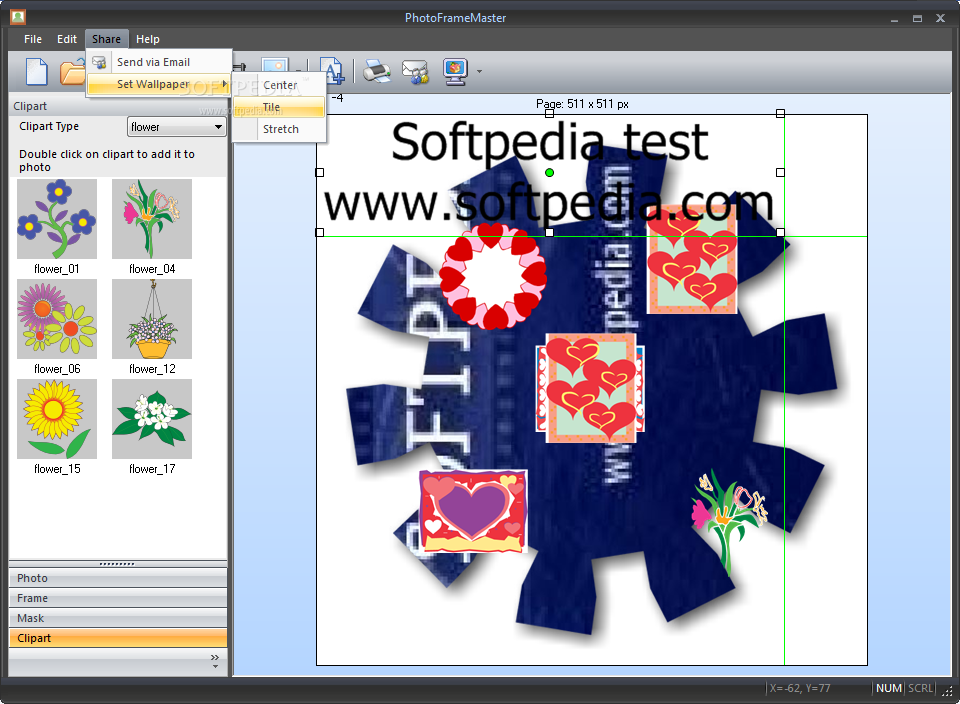Click the SCRL status bar indicator
The height and width of the screenshot is (704, 960).
[x=920, y=688]
